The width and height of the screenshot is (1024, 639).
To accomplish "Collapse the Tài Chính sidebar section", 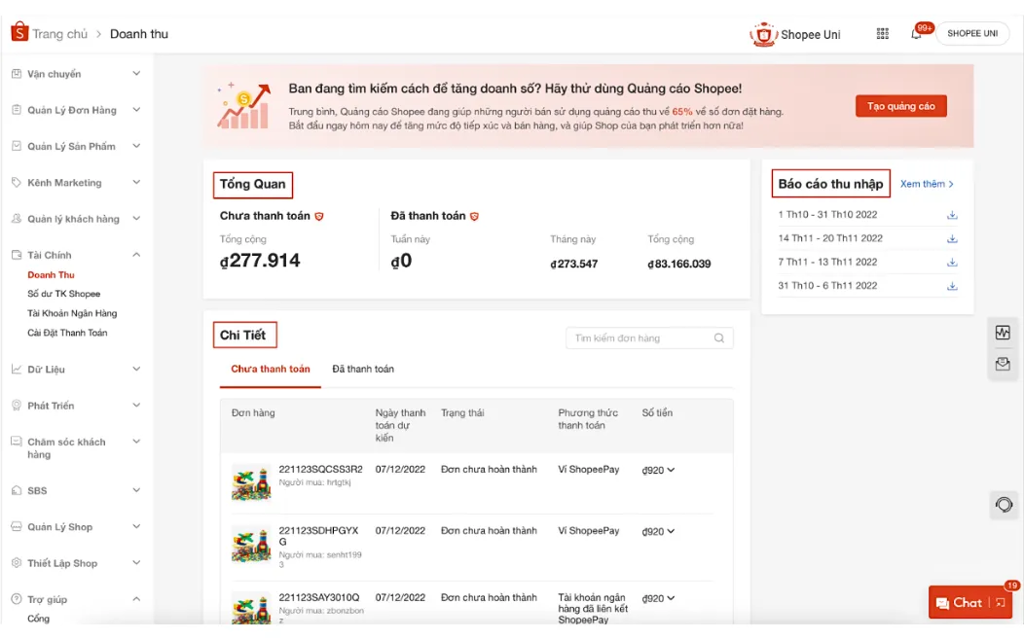I will pyautogui.click(x=136, y=255).
